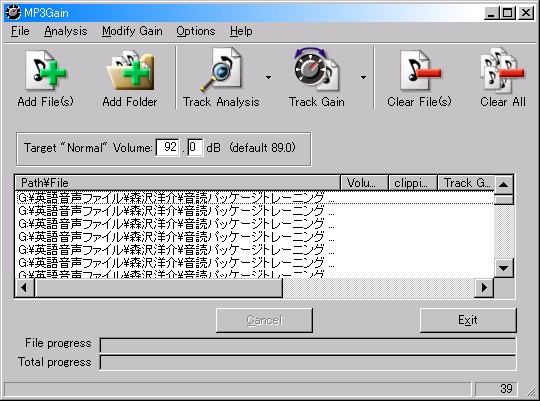Click the clippi... column header
Screen dimensions: 540x401
(x=413, y=183)
